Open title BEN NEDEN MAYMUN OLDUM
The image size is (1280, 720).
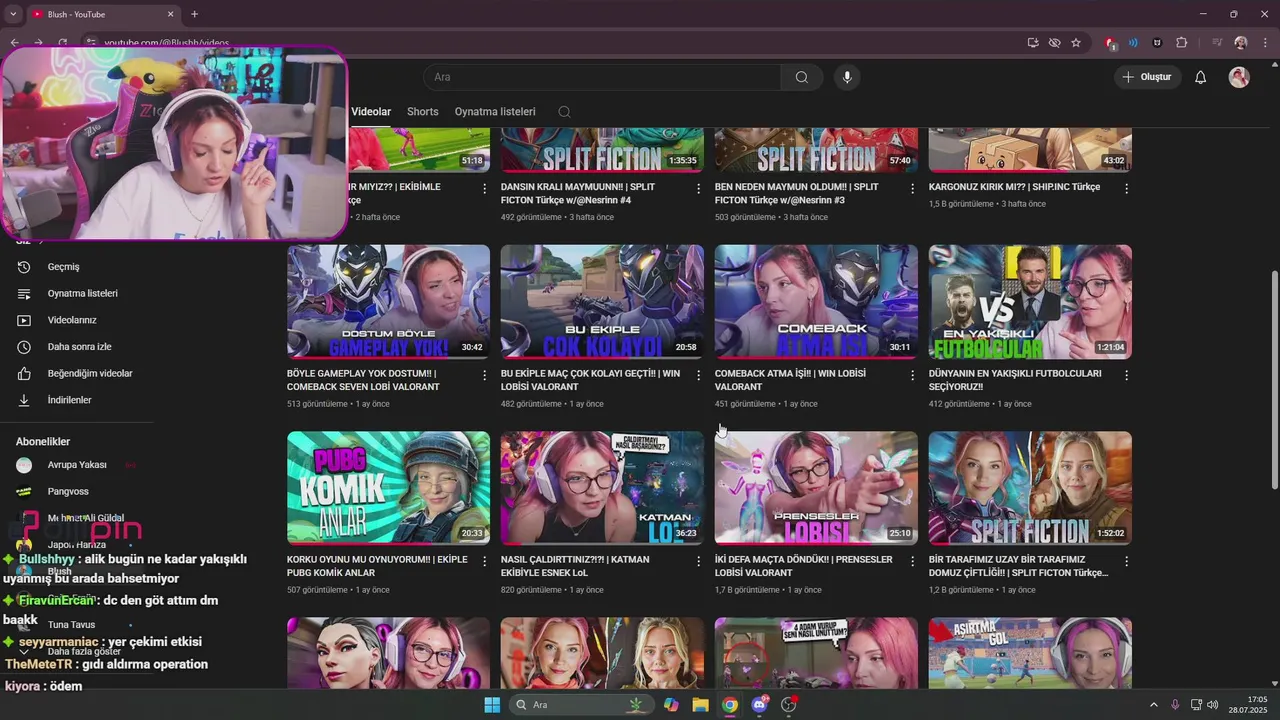(x=796, y=193)
